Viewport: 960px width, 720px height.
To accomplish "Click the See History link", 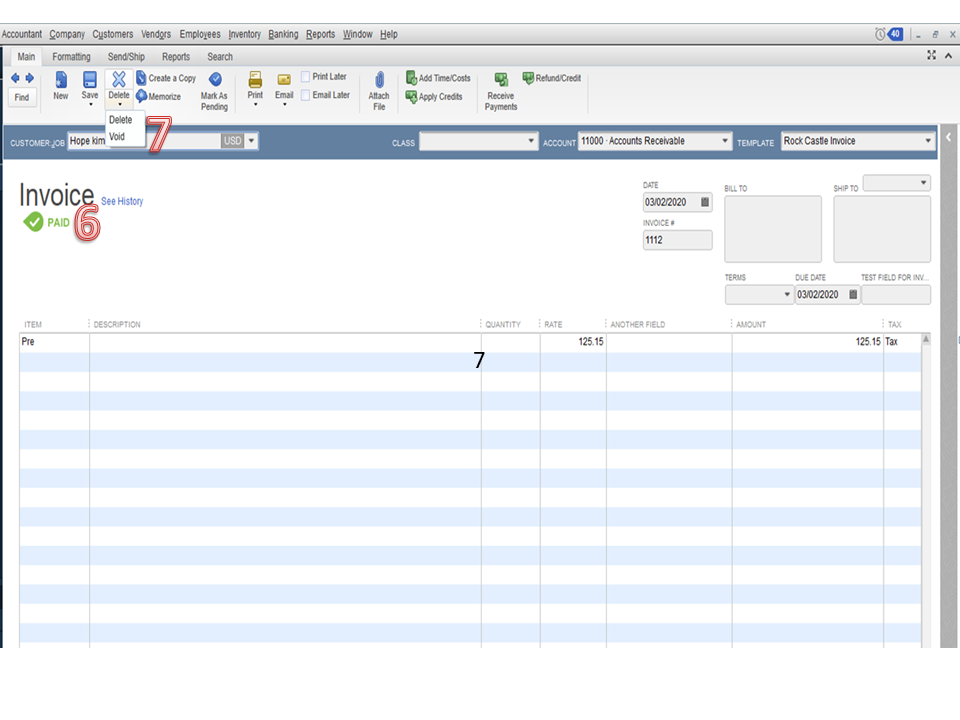I will [x=122, y=201].
